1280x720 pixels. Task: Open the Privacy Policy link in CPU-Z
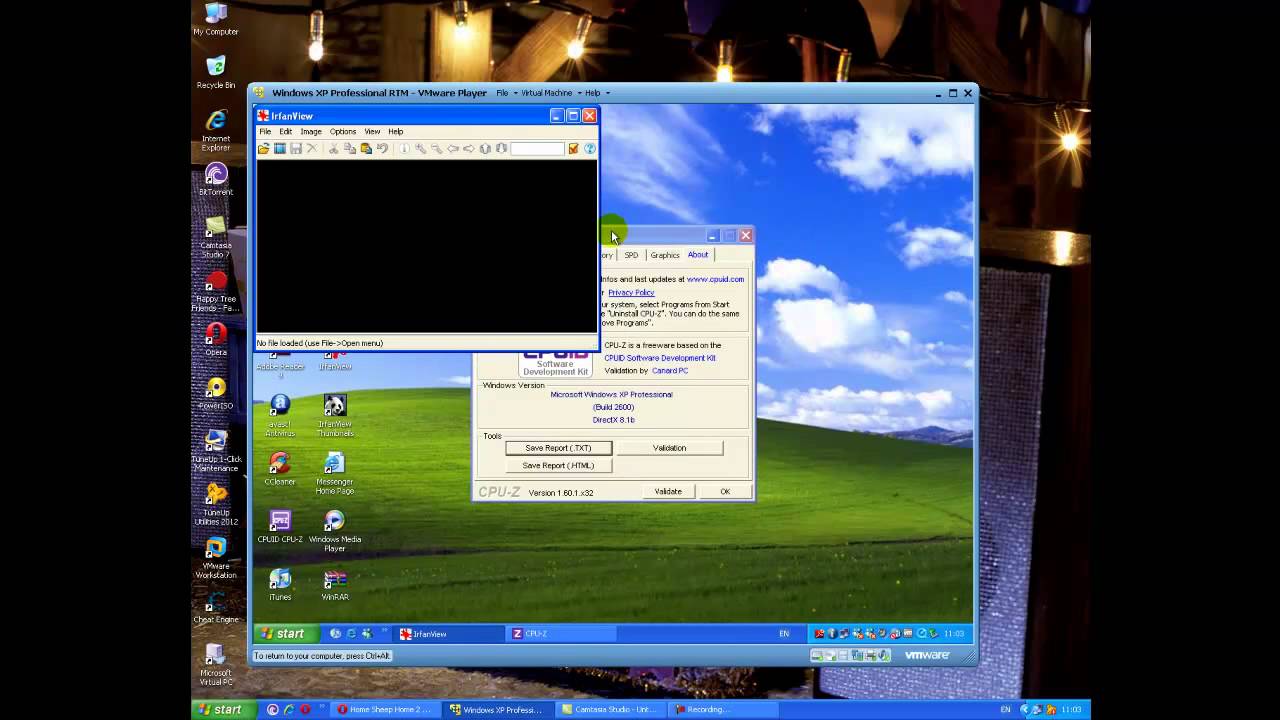(631, 292)
